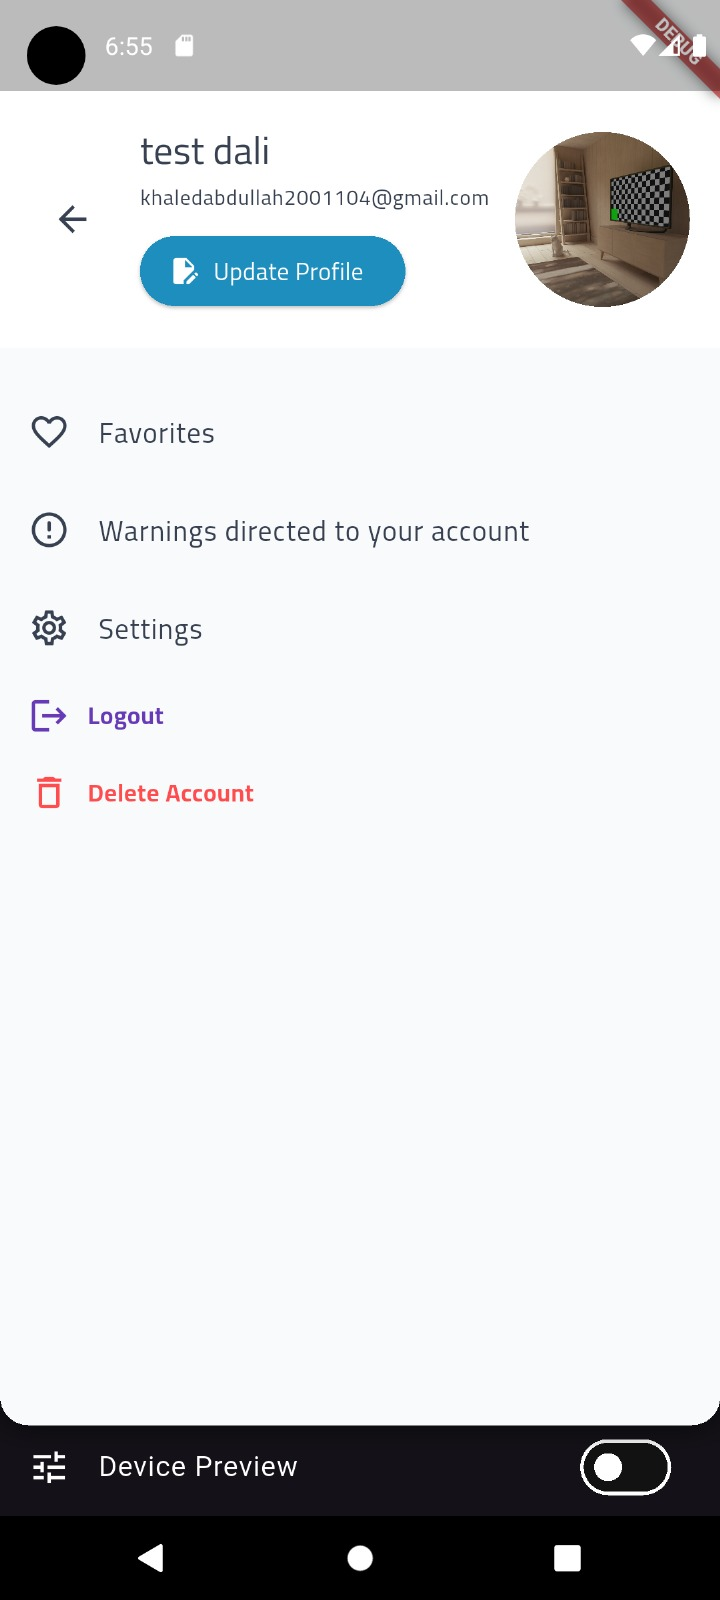Click the Delete Account text
The image size is (720, 1600).
(171, 793)
